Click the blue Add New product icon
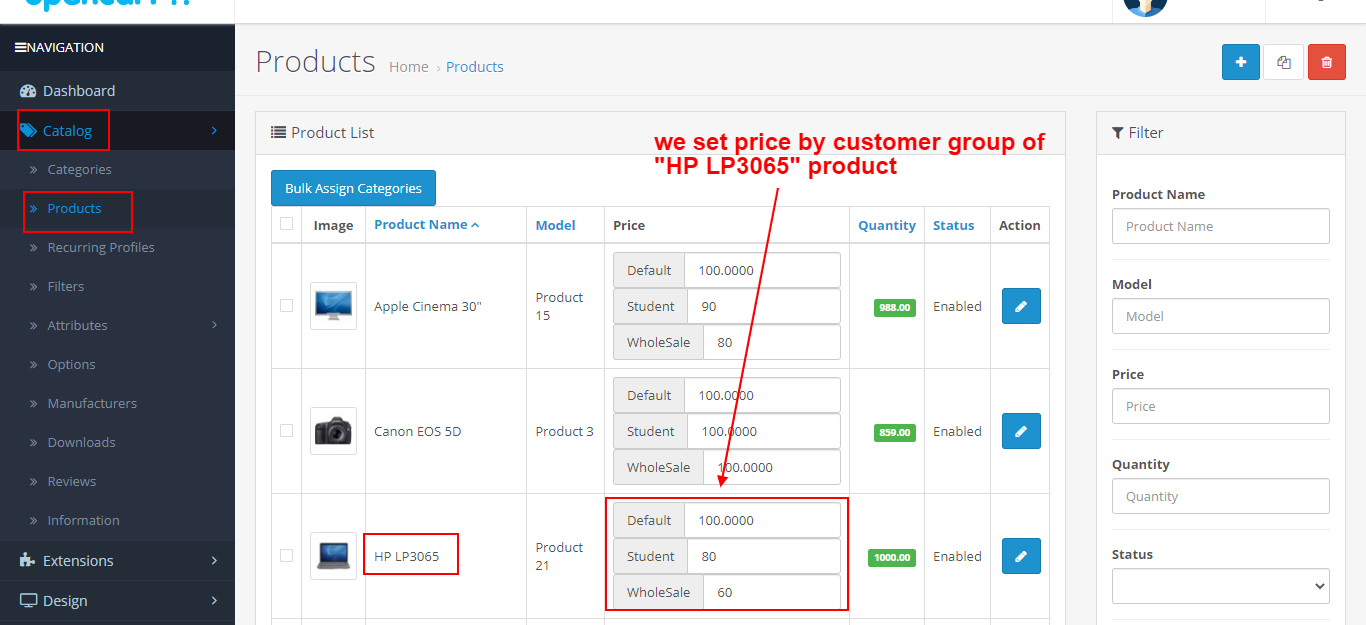Screen dimensions: 1366x625 tap(1240, 61)
